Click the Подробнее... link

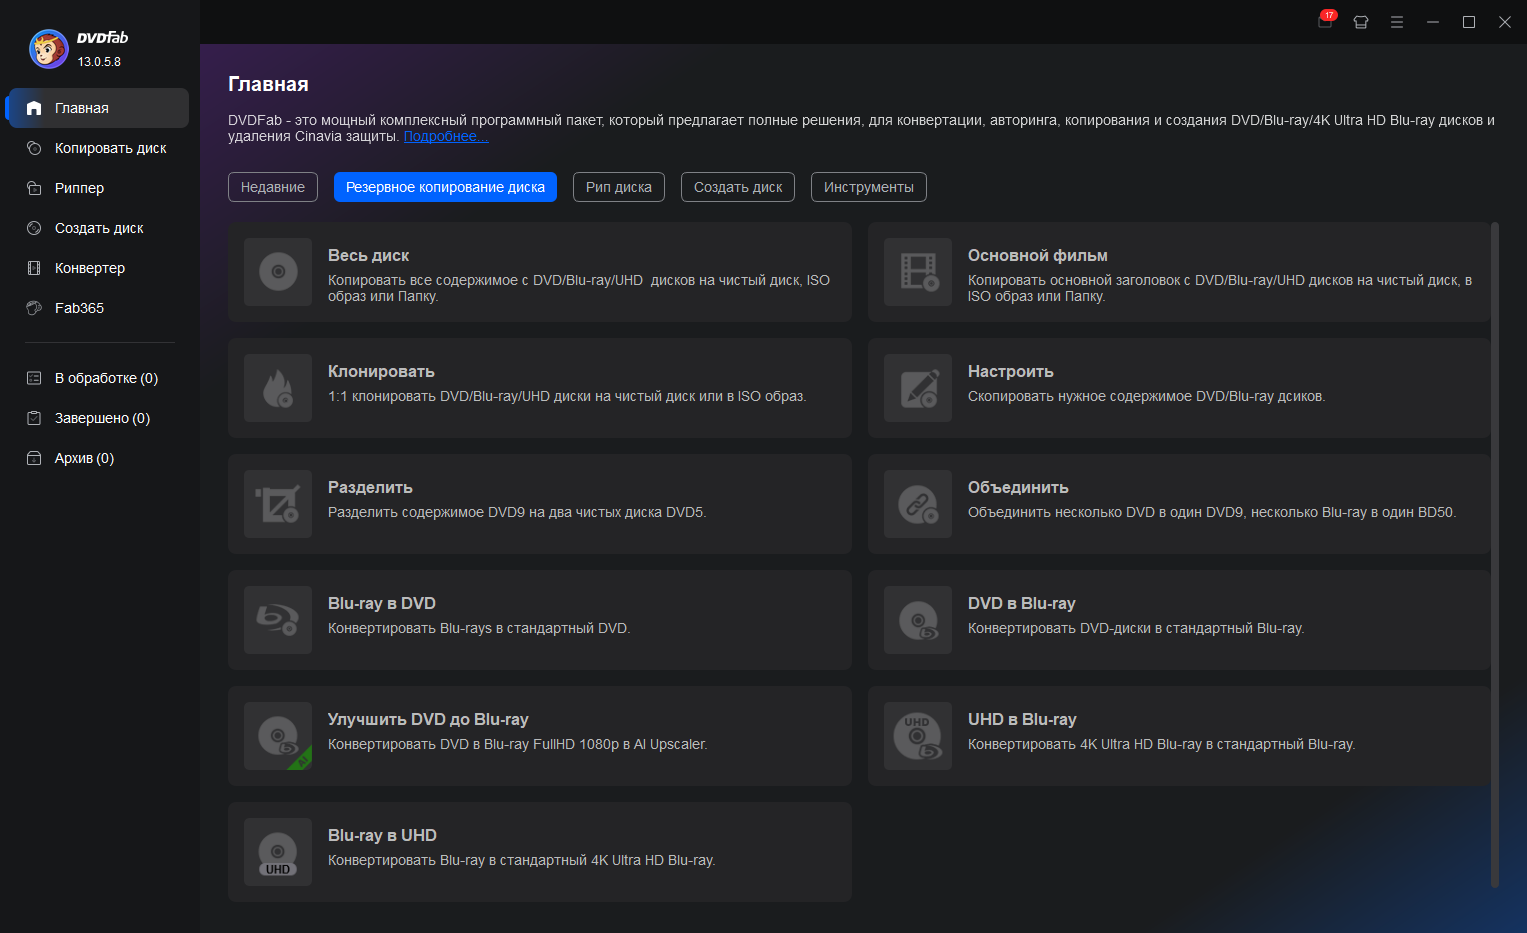pos(446,137)
